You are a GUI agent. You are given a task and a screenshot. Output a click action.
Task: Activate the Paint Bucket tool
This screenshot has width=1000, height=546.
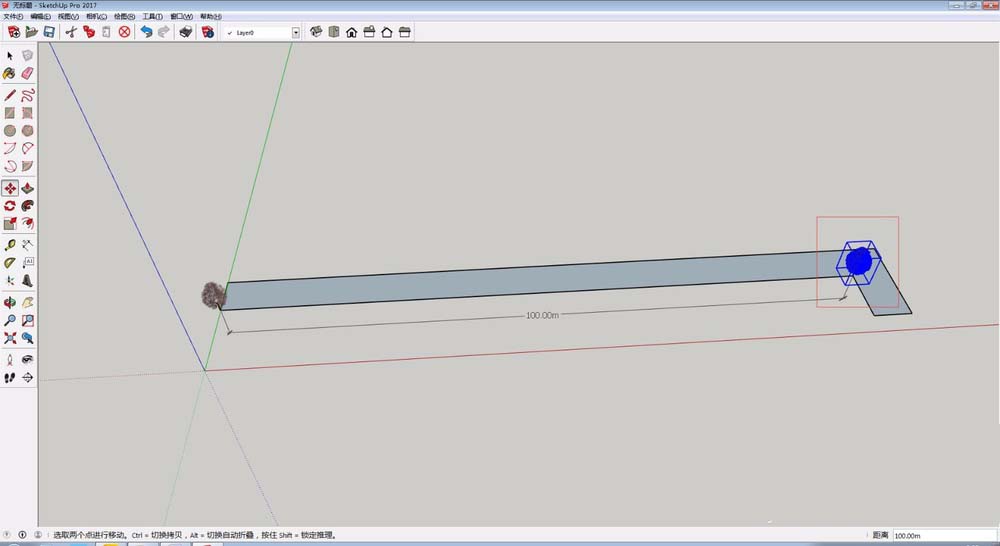(10, 73)
